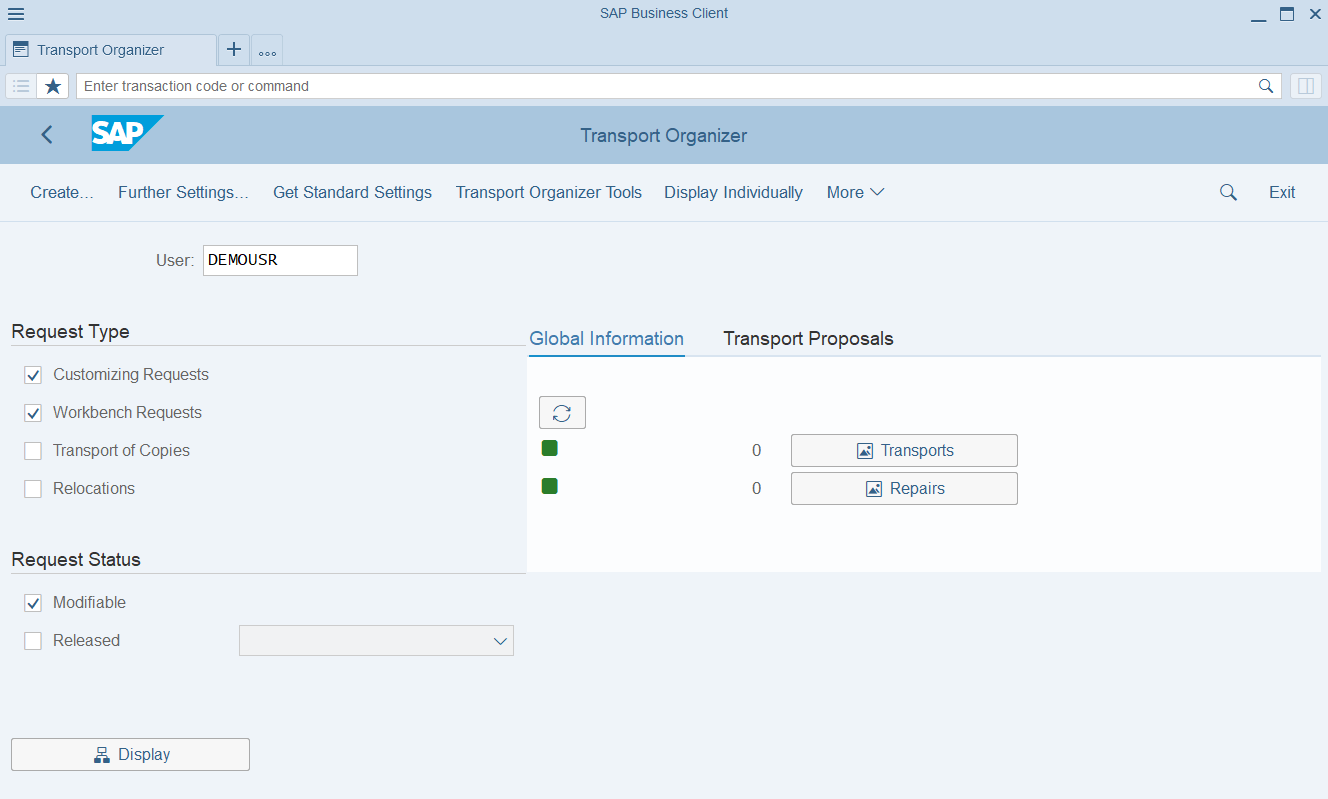Select the Global Information tab
The height and width of the screenshot is (799, 1328).
[x=607, y=338]
